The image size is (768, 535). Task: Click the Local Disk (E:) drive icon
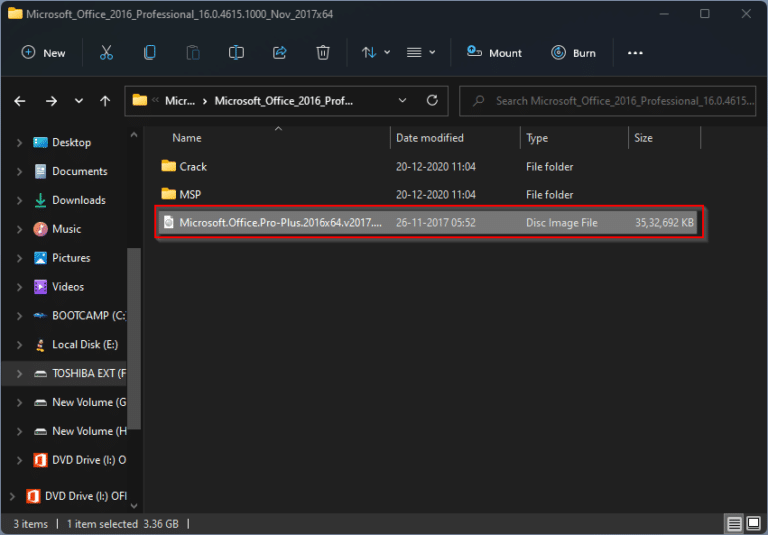pos(40,345)
